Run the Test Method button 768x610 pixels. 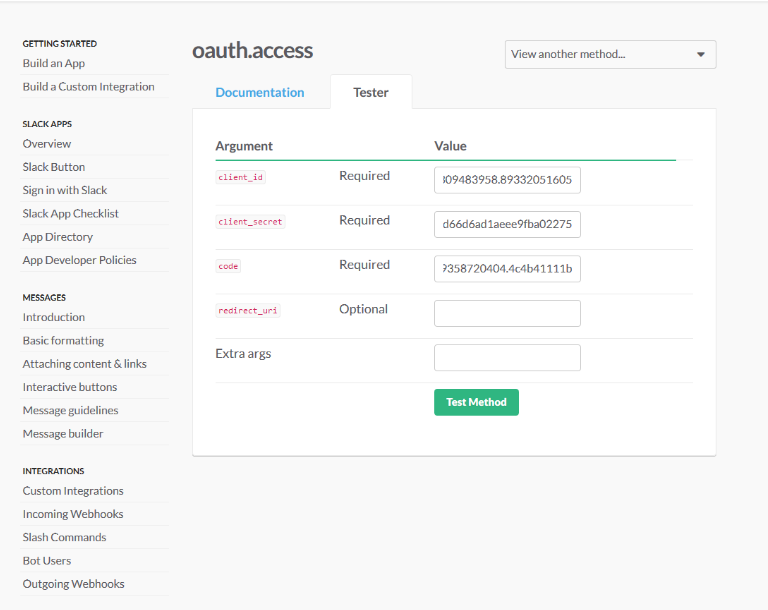476,402
